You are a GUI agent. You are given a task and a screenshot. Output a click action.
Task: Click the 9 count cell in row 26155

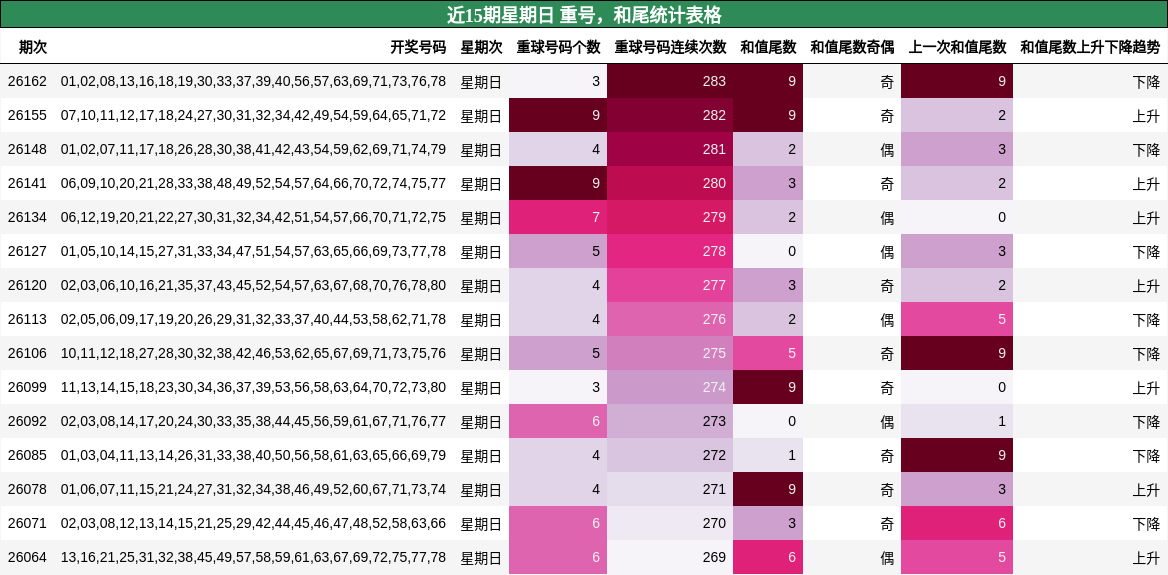pos(558,115)
